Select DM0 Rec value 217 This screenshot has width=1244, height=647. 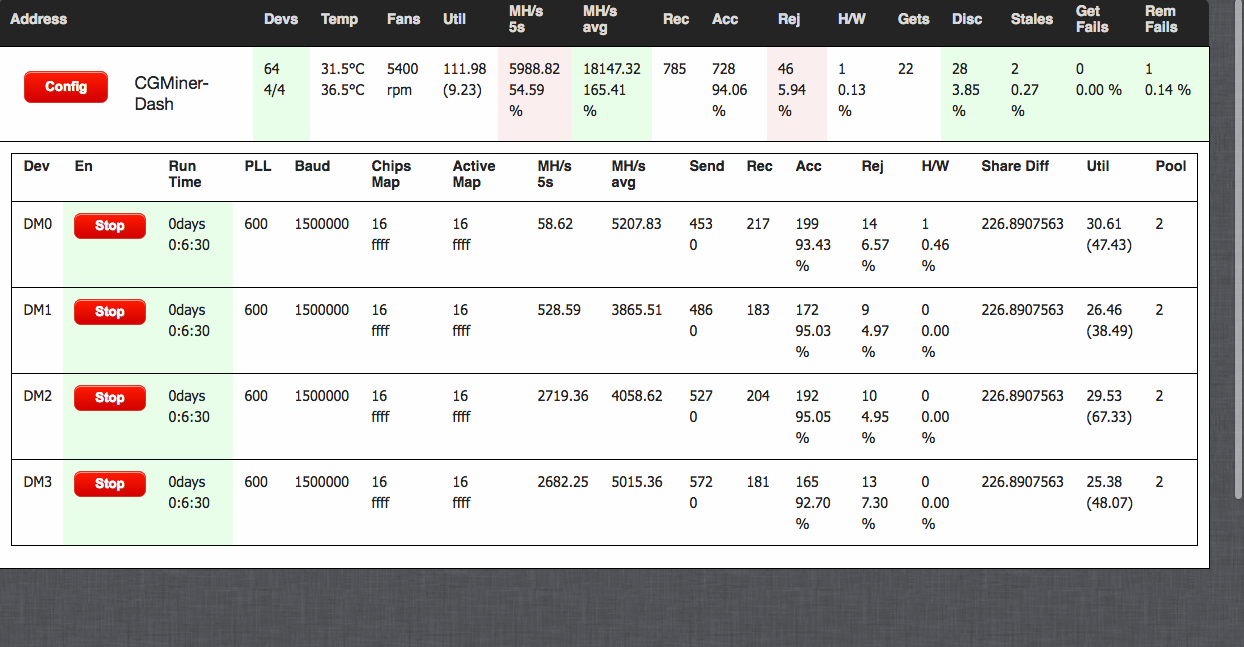(x=758, y=224)
